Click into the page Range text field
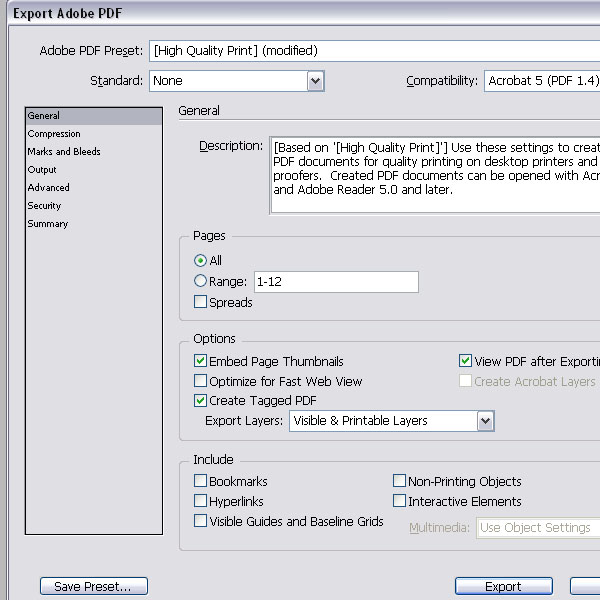 coord(336,282)
